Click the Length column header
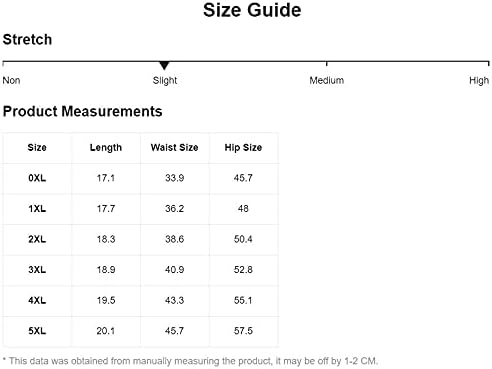The image size is (492, 369). coord(106,148)
